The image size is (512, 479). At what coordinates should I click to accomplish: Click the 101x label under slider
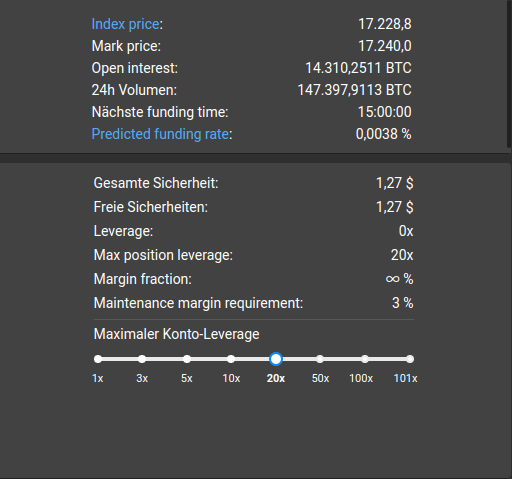pos(405,378)
